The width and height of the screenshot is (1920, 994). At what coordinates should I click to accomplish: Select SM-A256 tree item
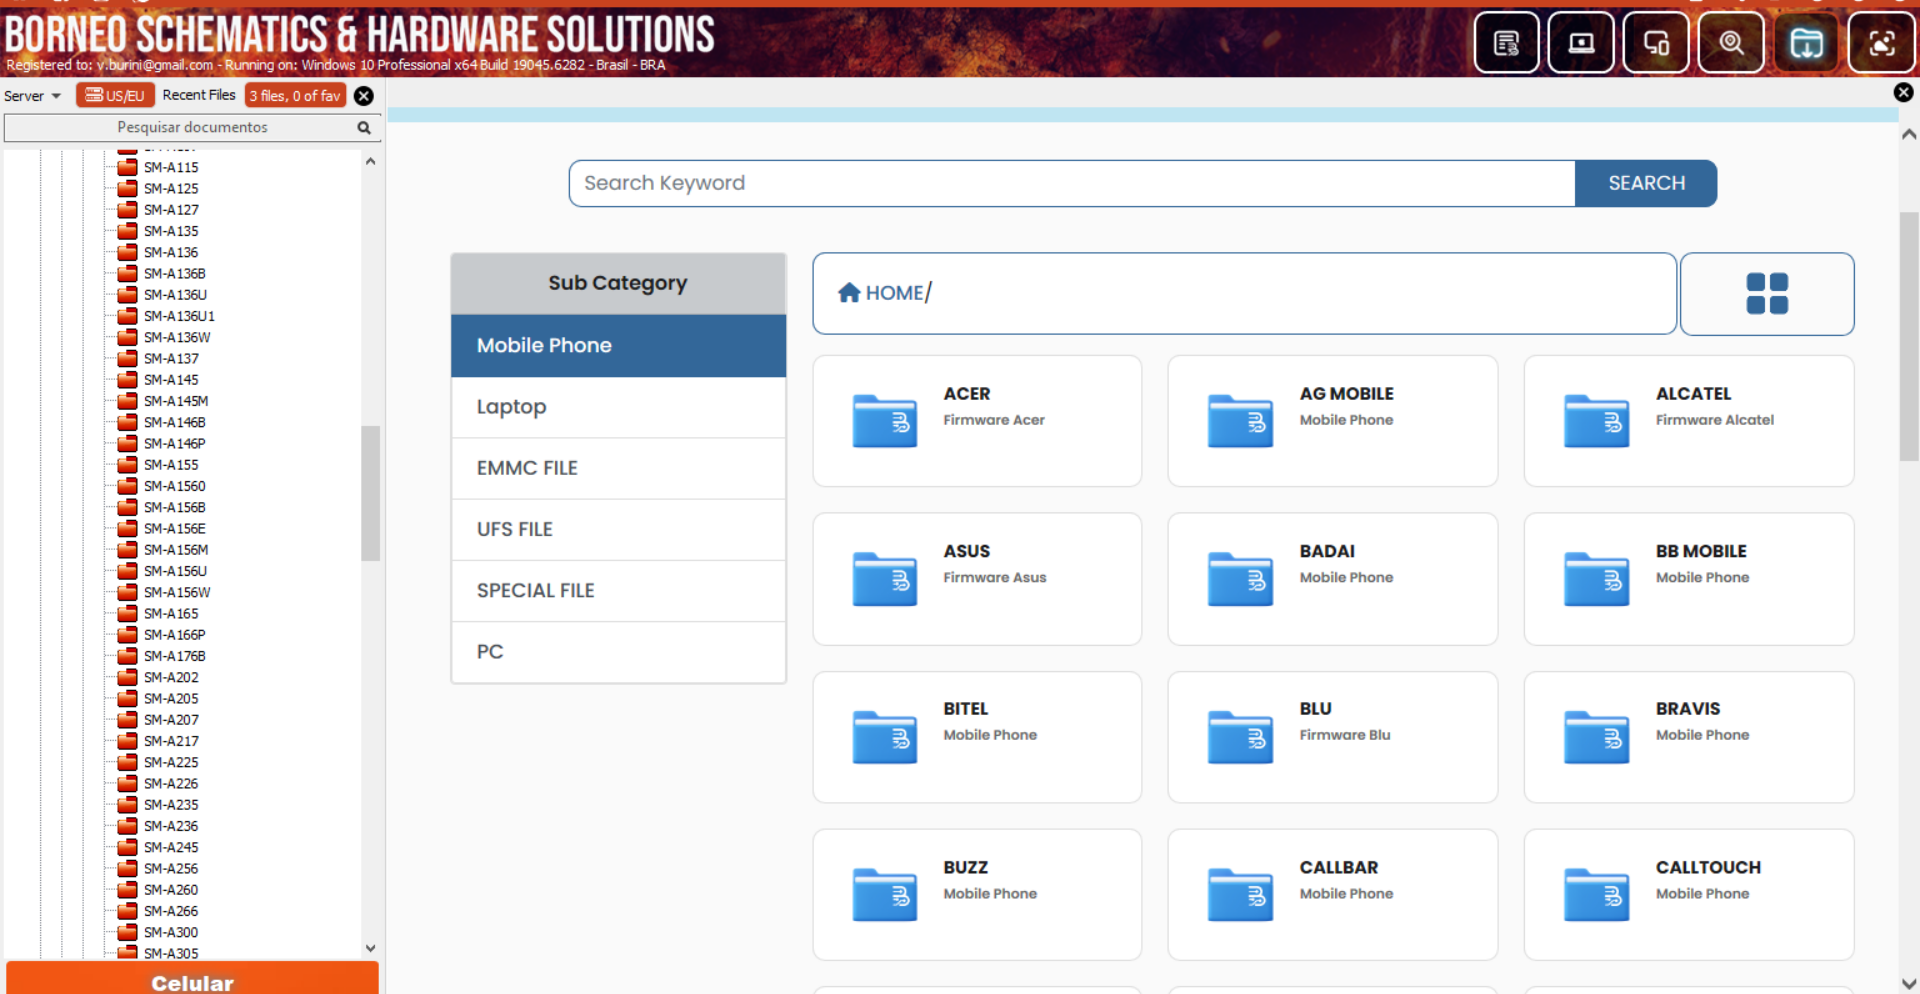point(171,869)
